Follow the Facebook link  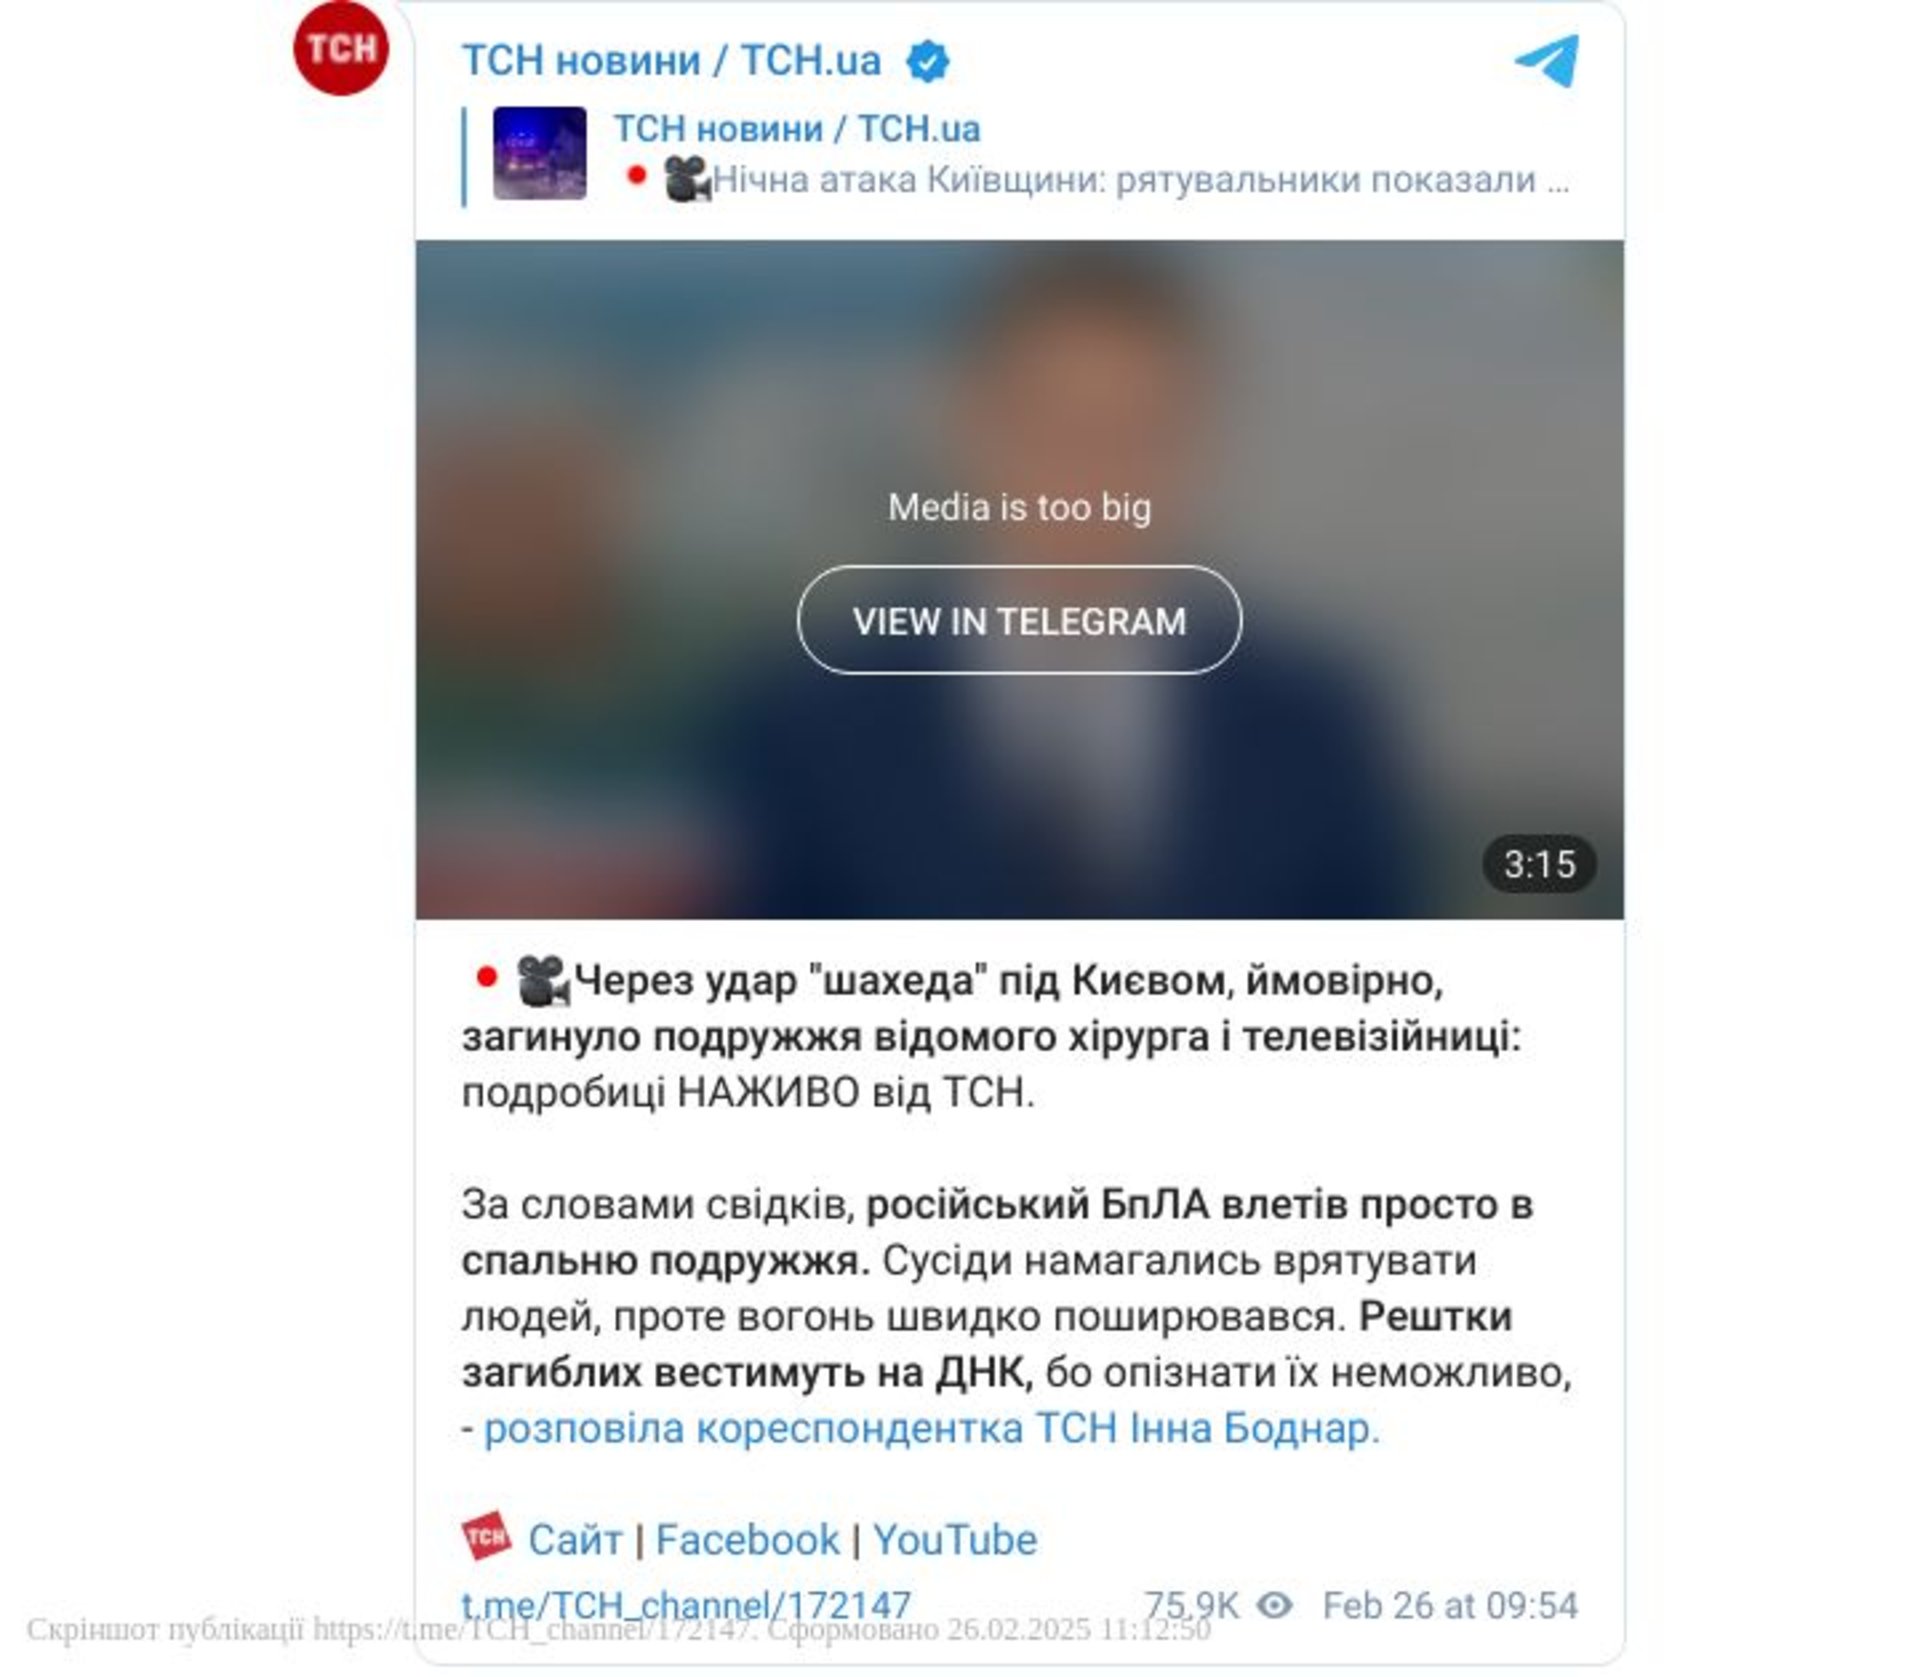[x=747, y=1539]
